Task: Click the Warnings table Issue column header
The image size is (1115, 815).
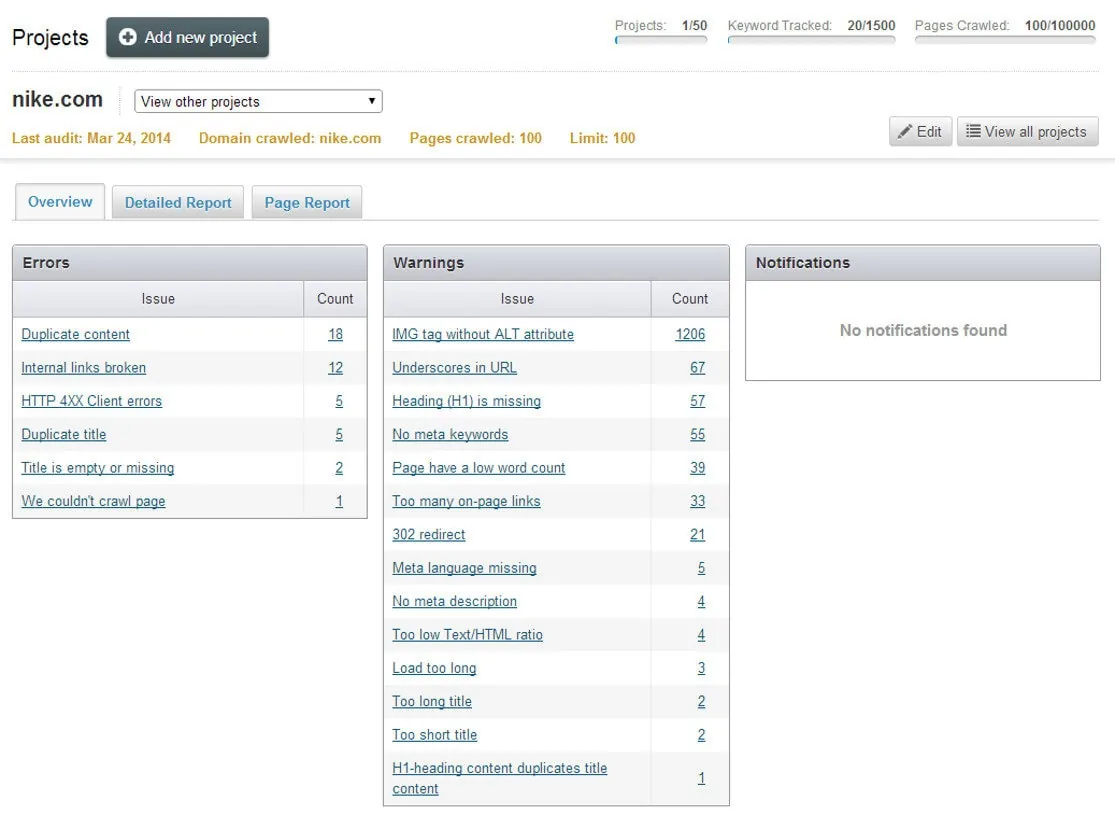Action: [x=517, y=299]
